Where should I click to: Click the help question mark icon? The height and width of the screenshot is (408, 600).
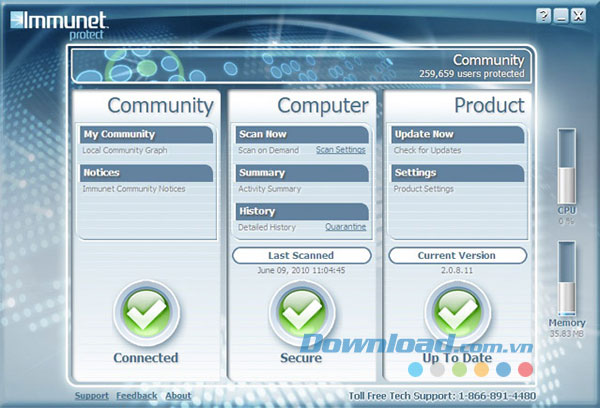click(x=544, y=16)
